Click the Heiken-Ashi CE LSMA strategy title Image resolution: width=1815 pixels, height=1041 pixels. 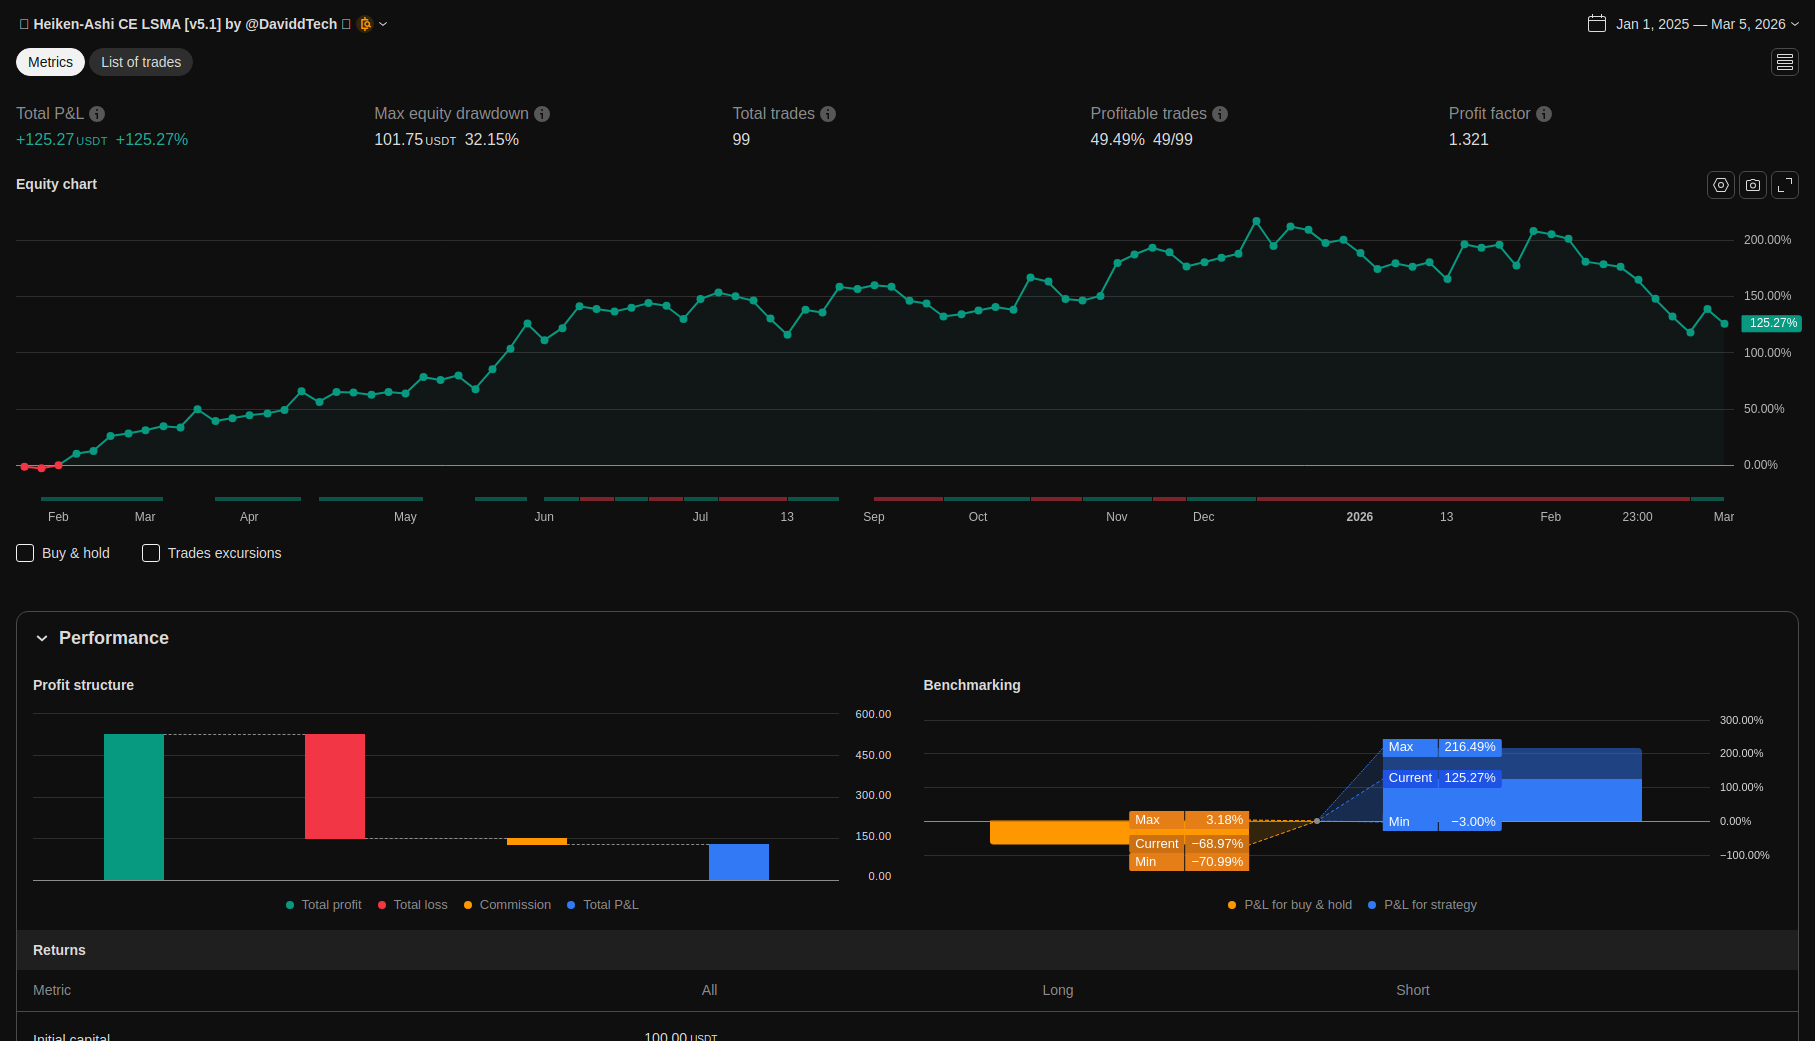tap(185, 24)
